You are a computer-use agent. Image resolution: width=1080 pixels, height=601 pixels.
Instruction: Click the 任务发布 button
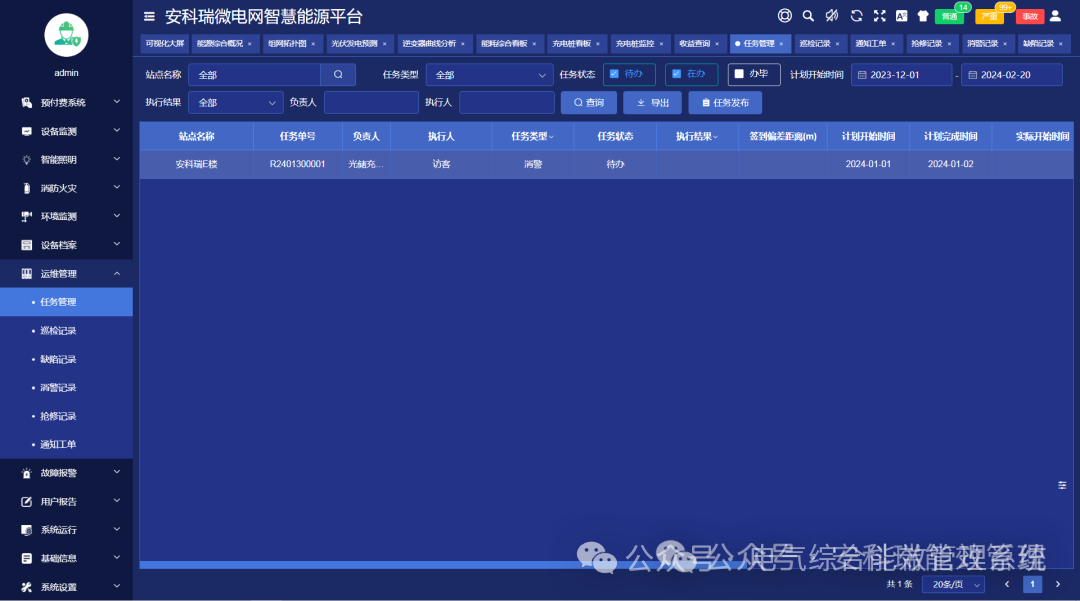click(724, 102)
